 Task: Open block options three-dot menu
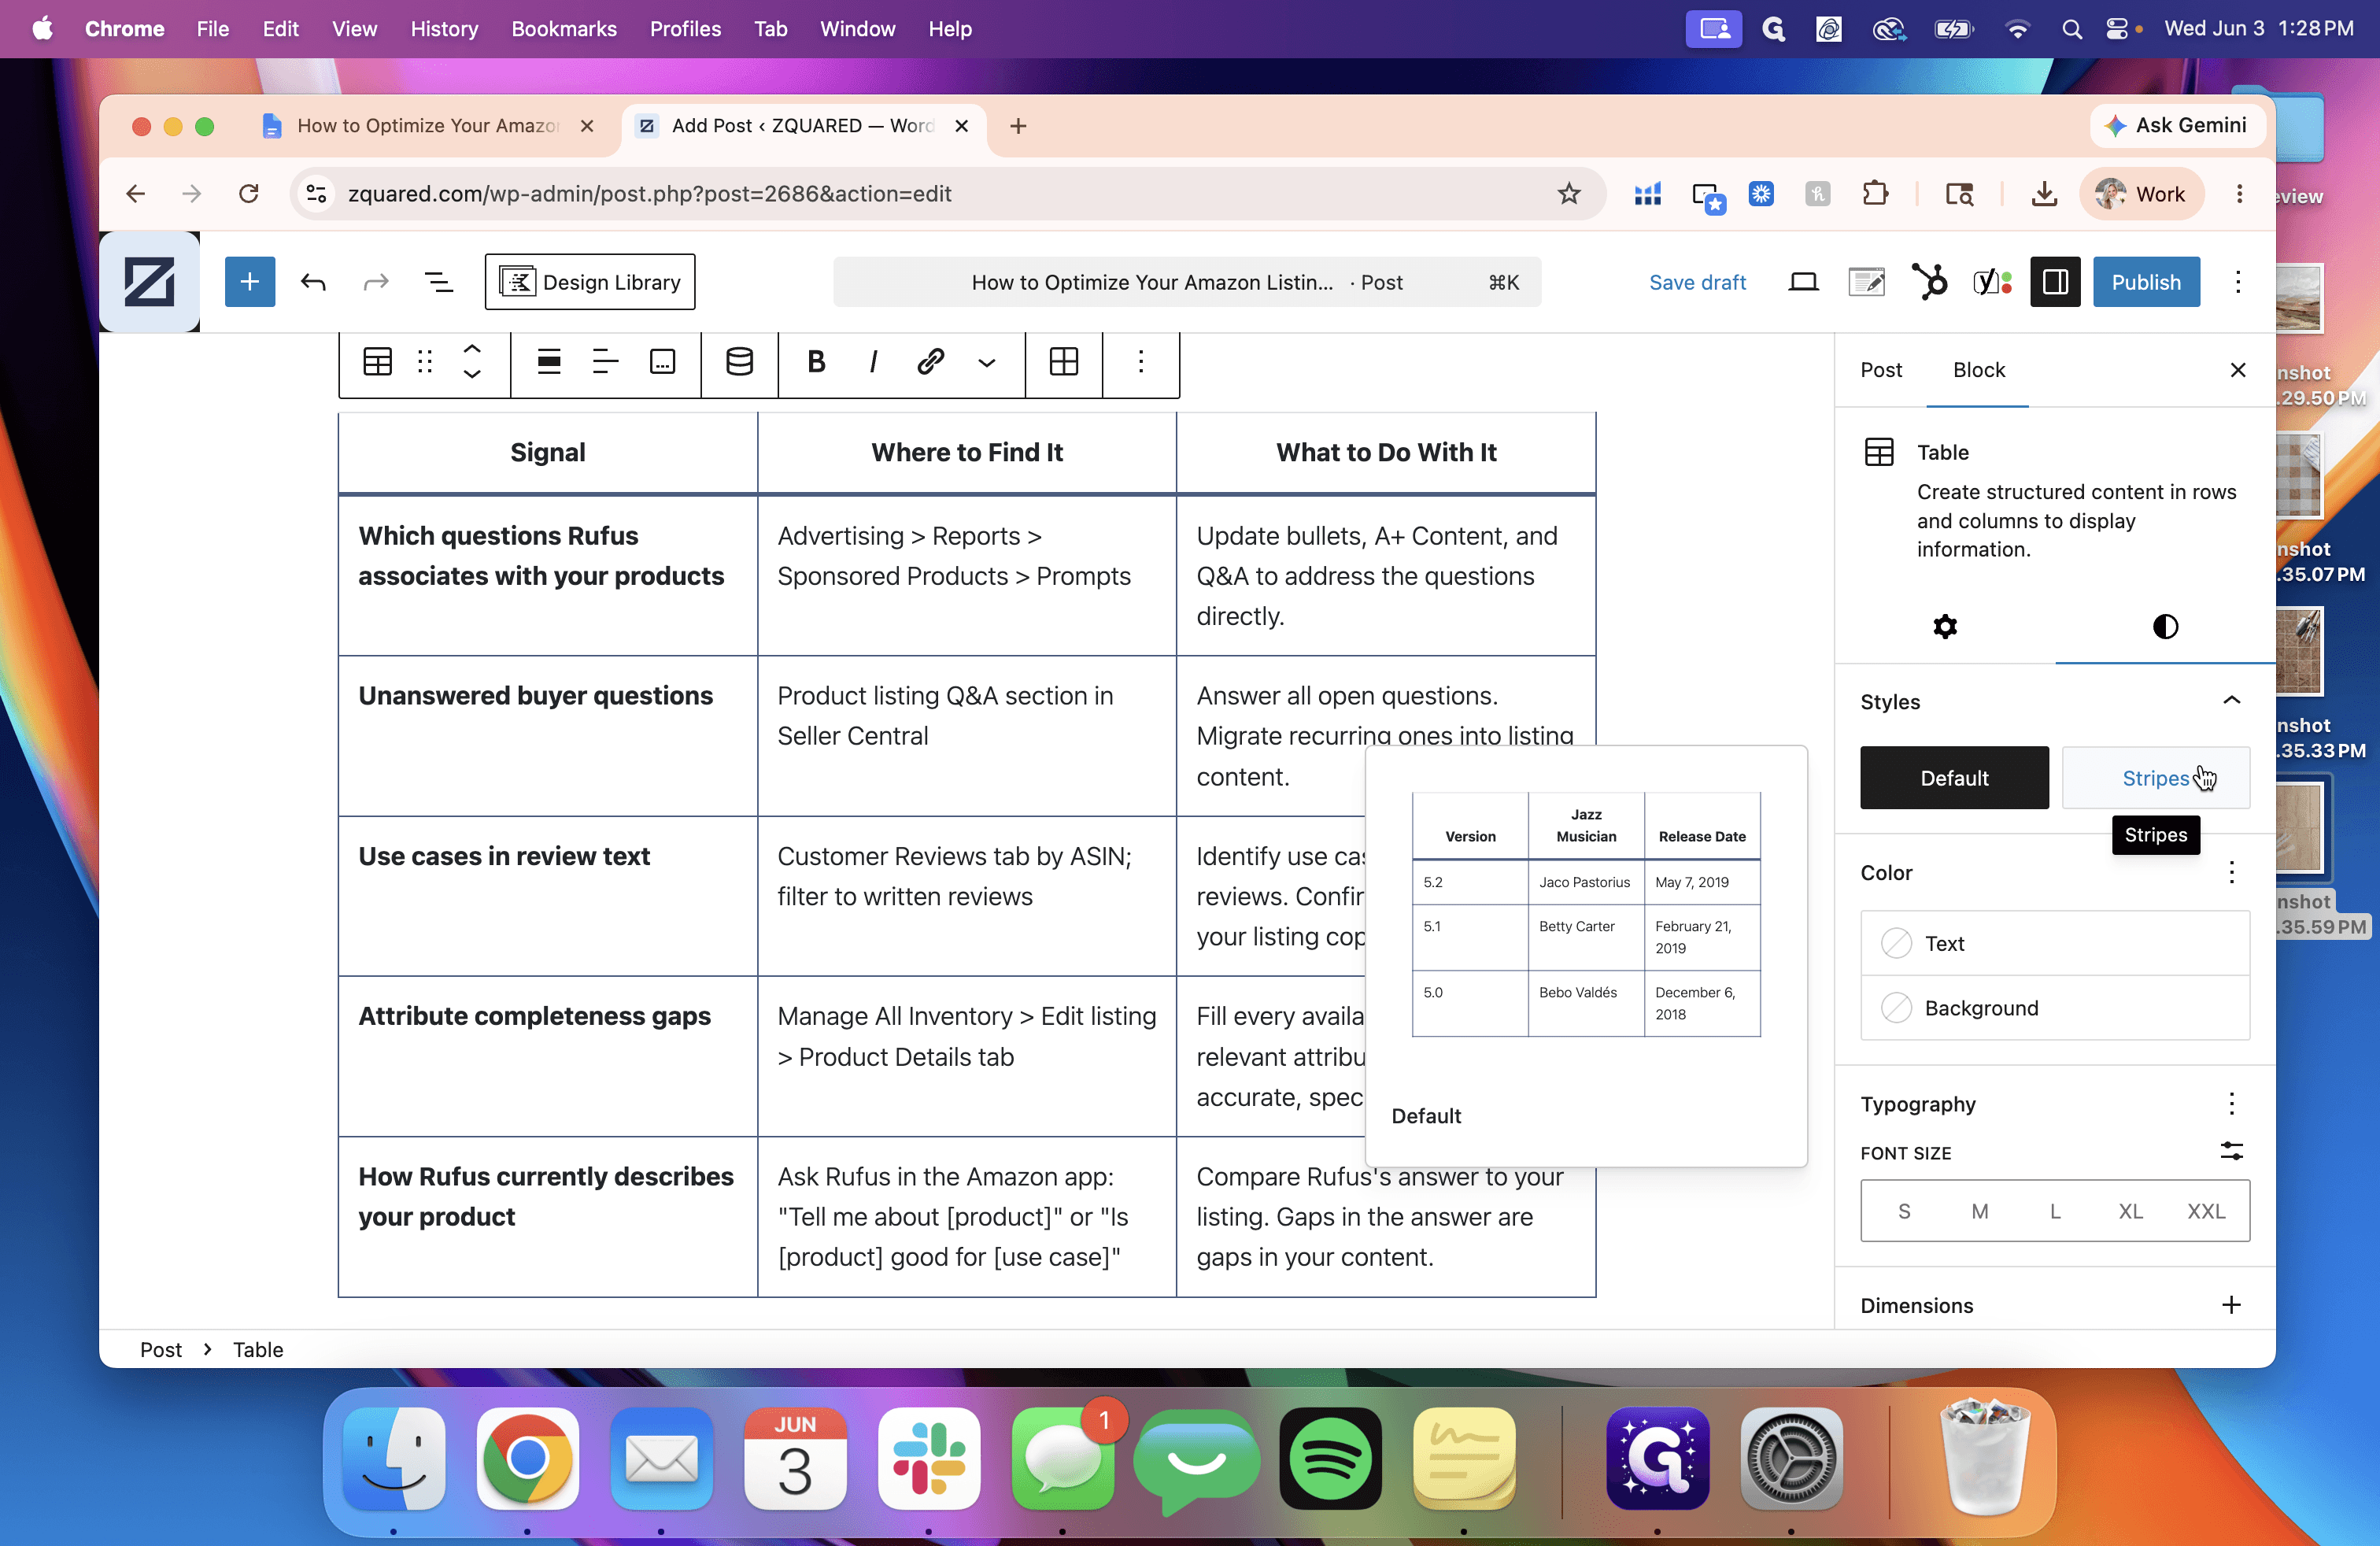1141,361
